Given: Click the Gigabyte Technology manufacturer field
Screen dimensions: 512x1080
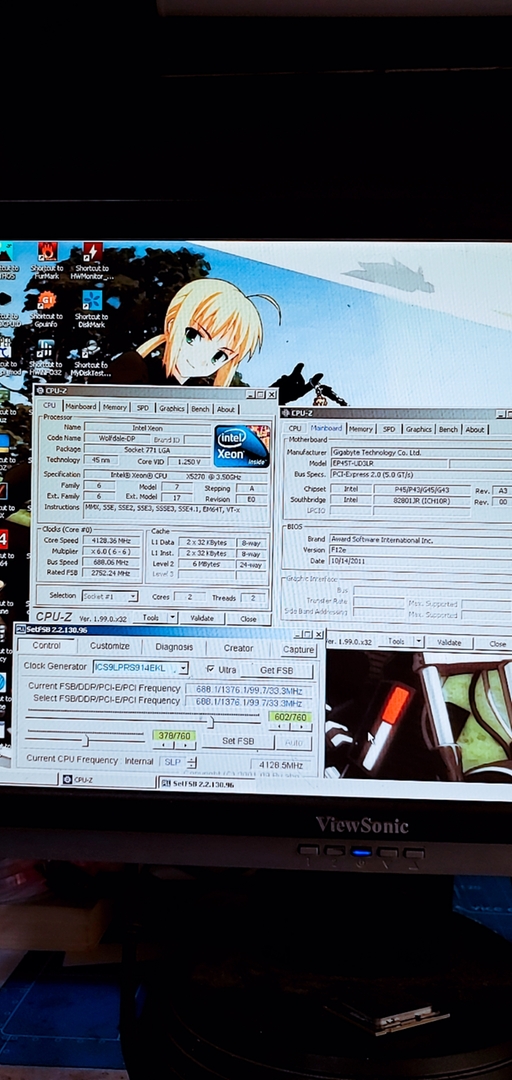Looking at the screenshot, I should (x=419, y=453).
